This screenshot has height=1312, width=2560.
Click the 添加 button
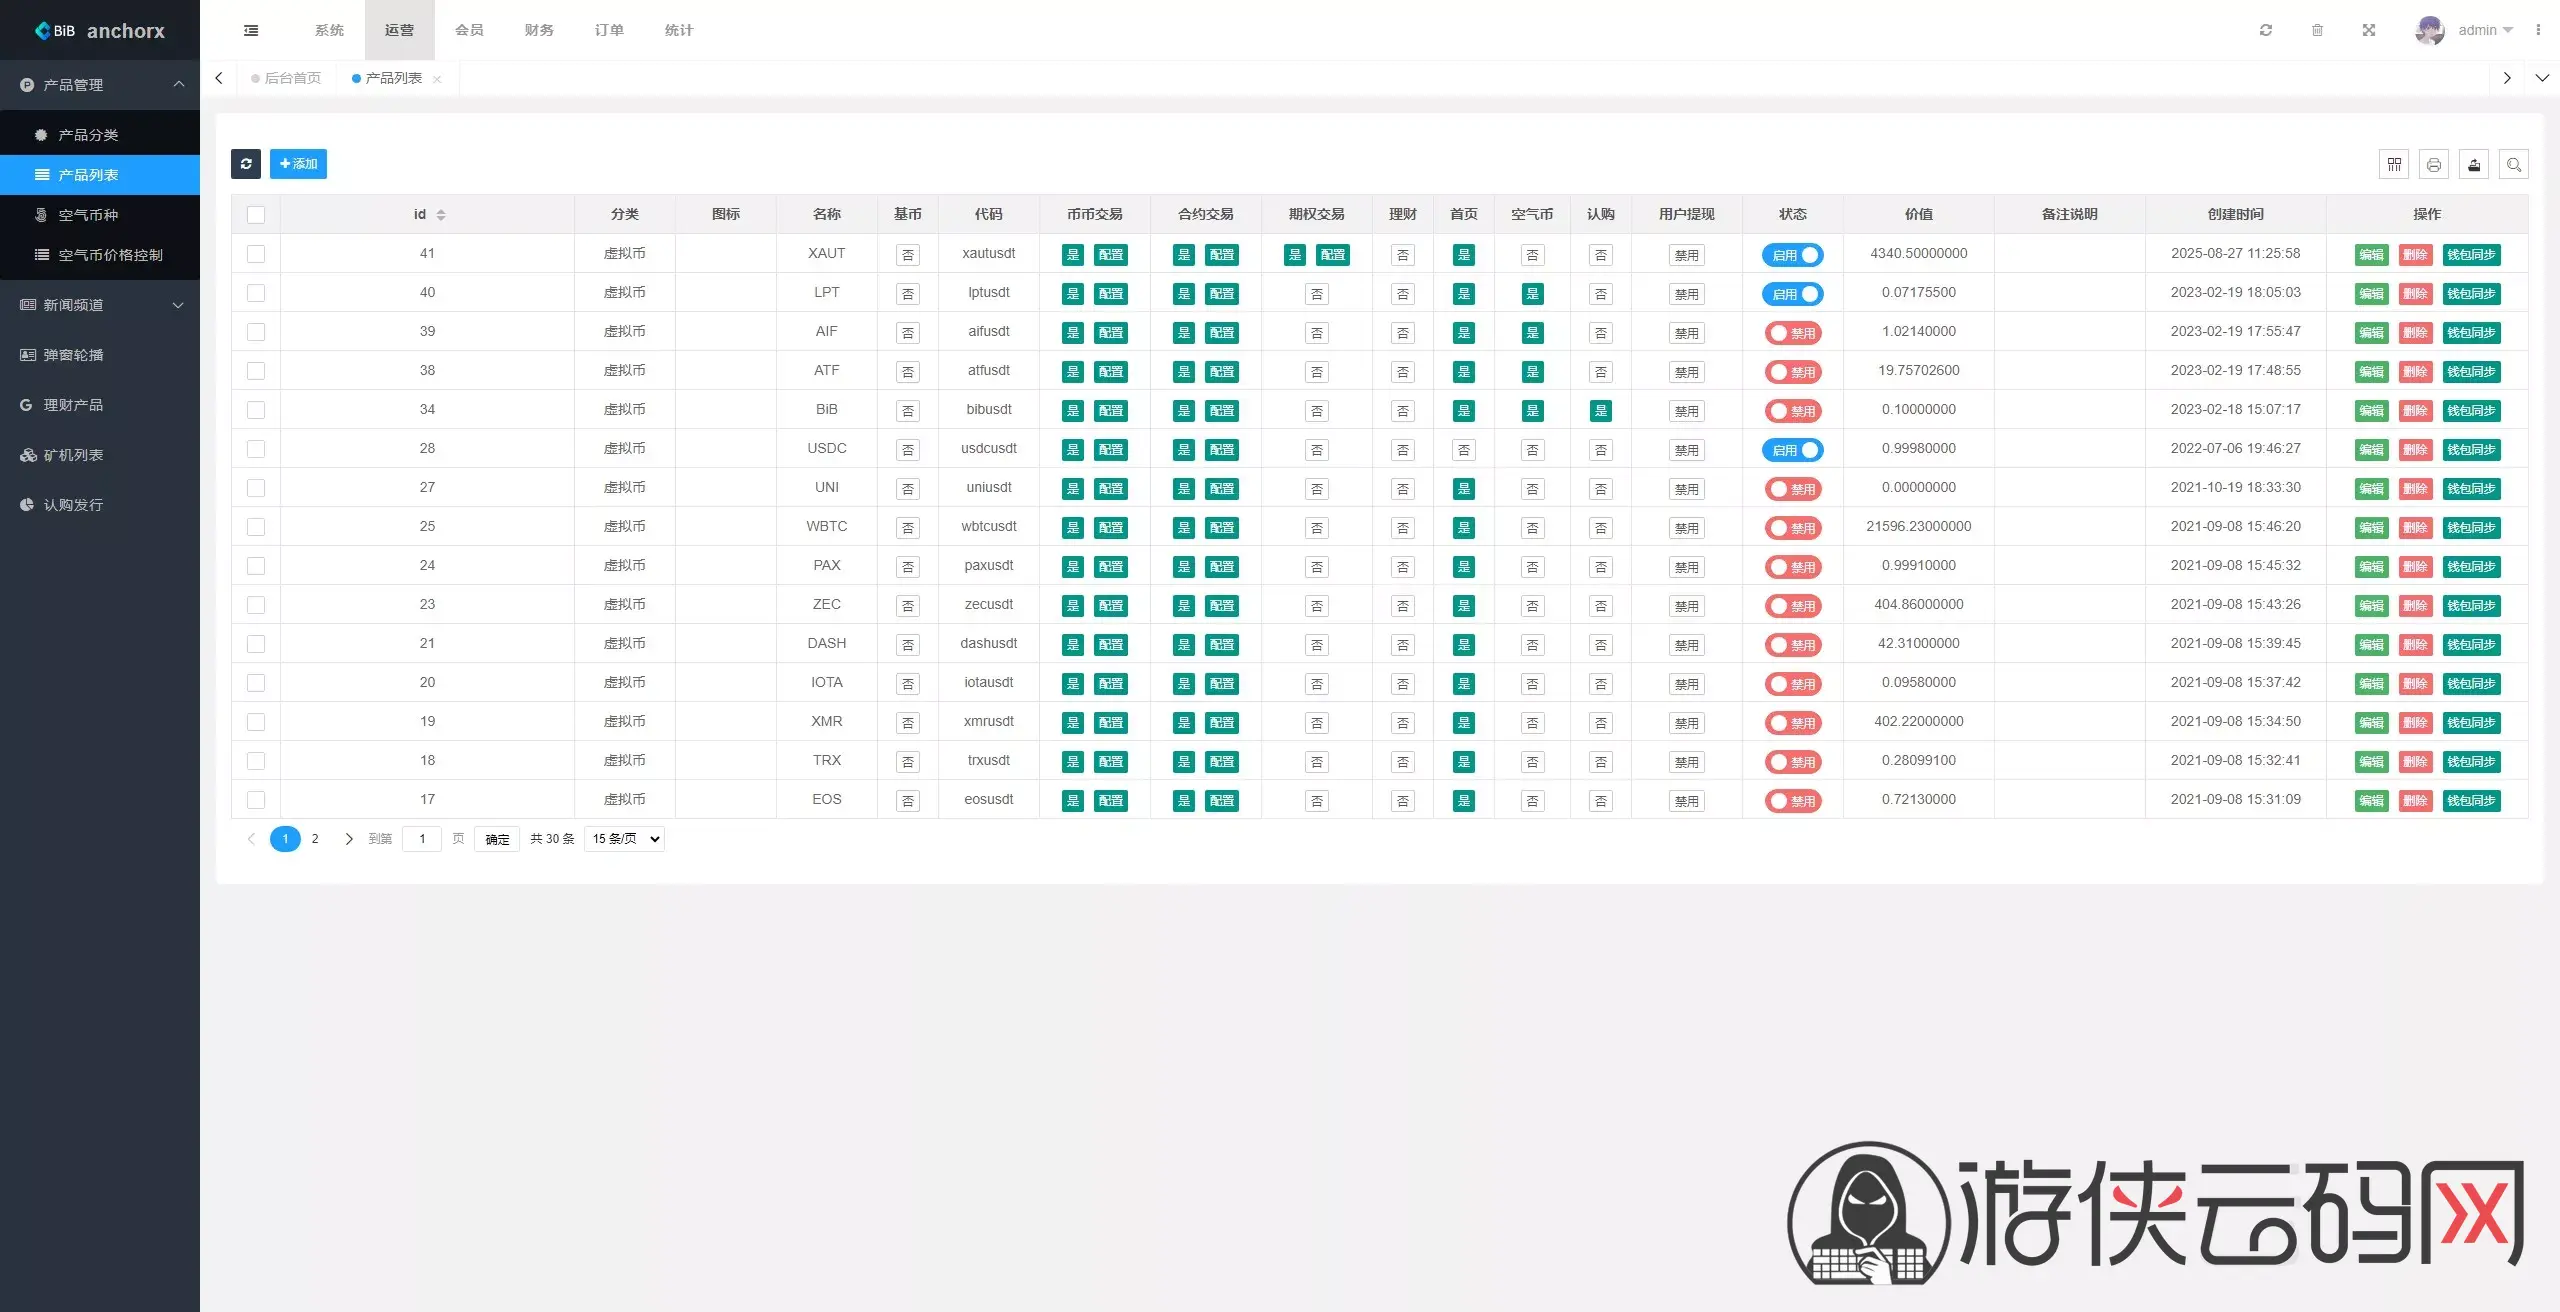pos(298,164)
